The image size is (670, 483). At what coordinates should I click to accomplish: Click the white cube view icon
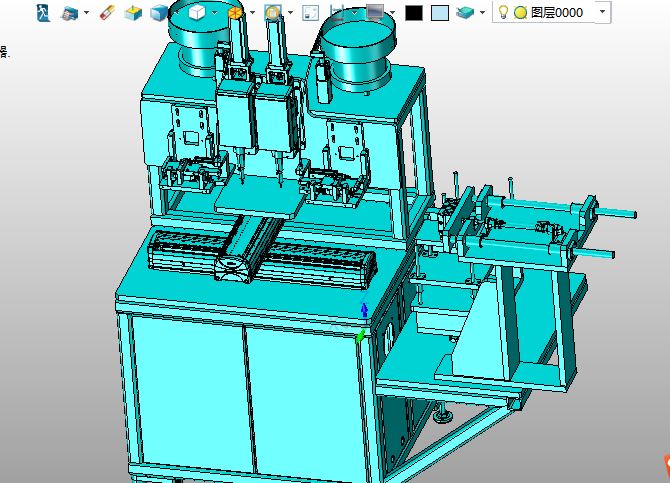click(197, 12)
